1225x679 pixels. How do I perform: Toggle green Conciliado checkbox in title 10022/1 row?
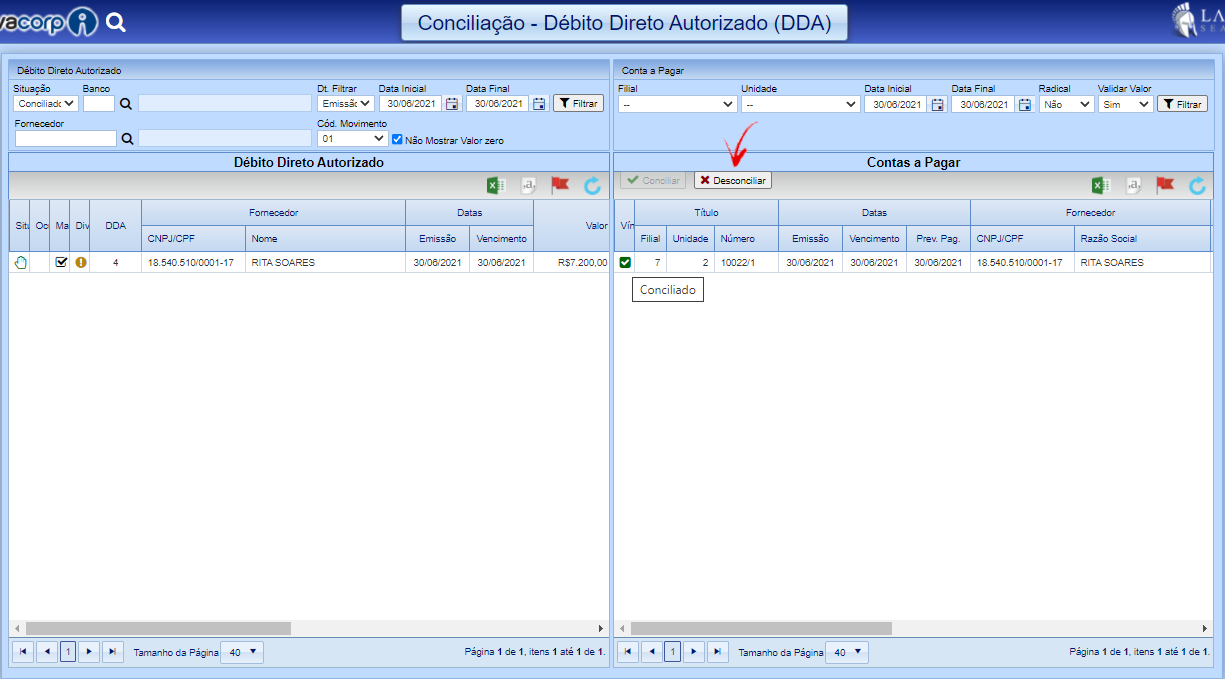tap(625, 262)
